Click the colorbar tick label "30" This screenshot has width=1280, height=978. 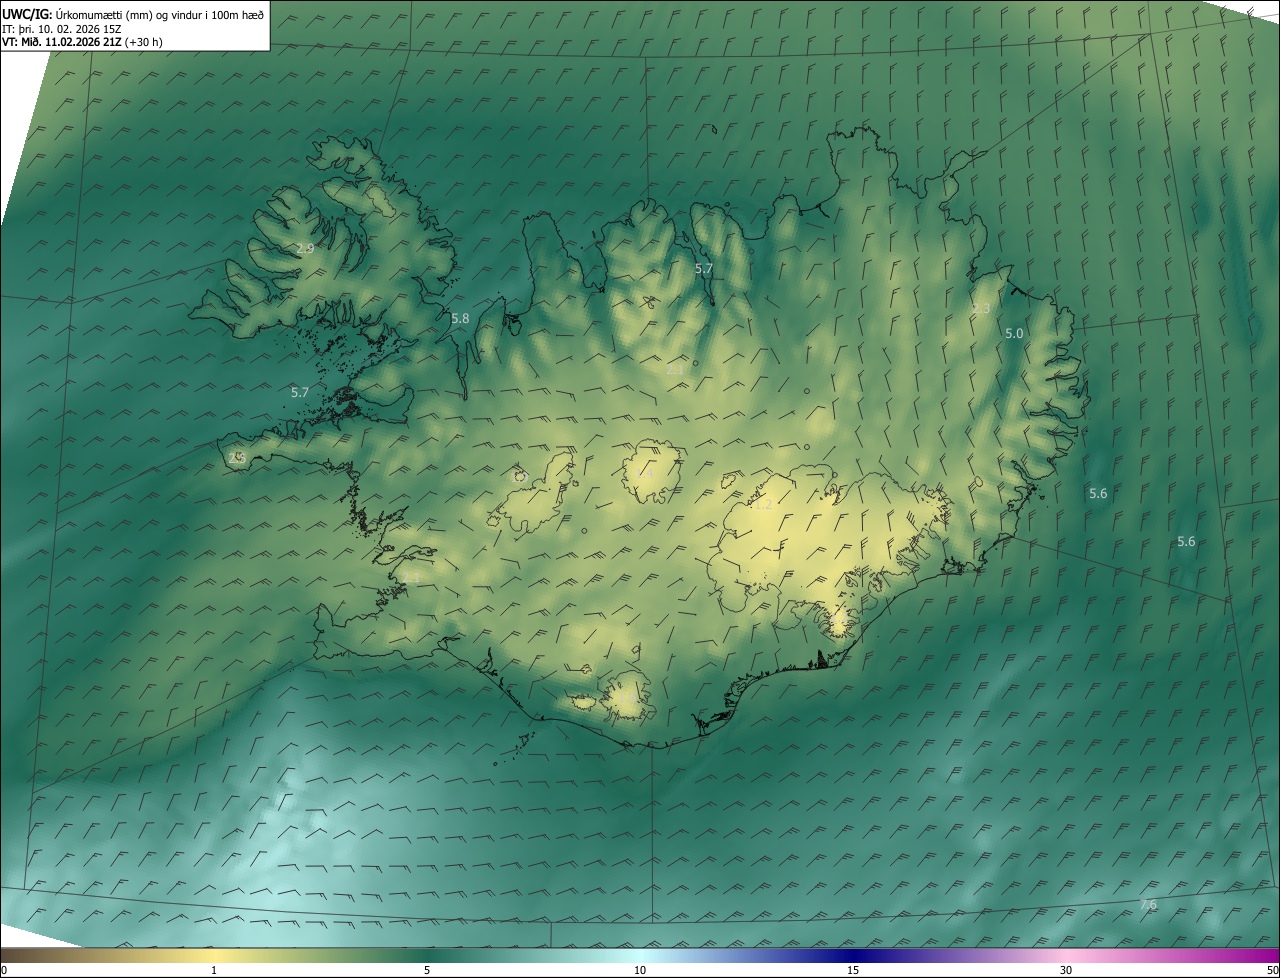click(1066, 970)
